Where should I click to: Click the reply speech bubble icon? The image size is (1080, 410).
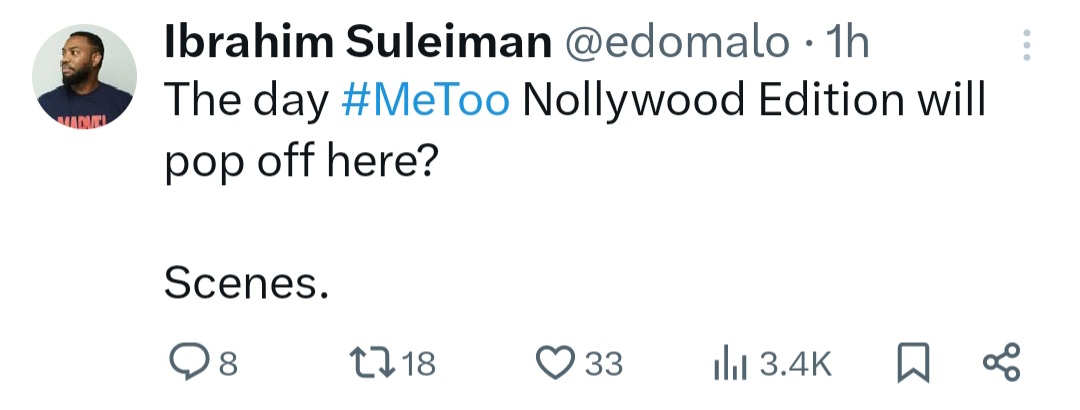tap(188, 362)
